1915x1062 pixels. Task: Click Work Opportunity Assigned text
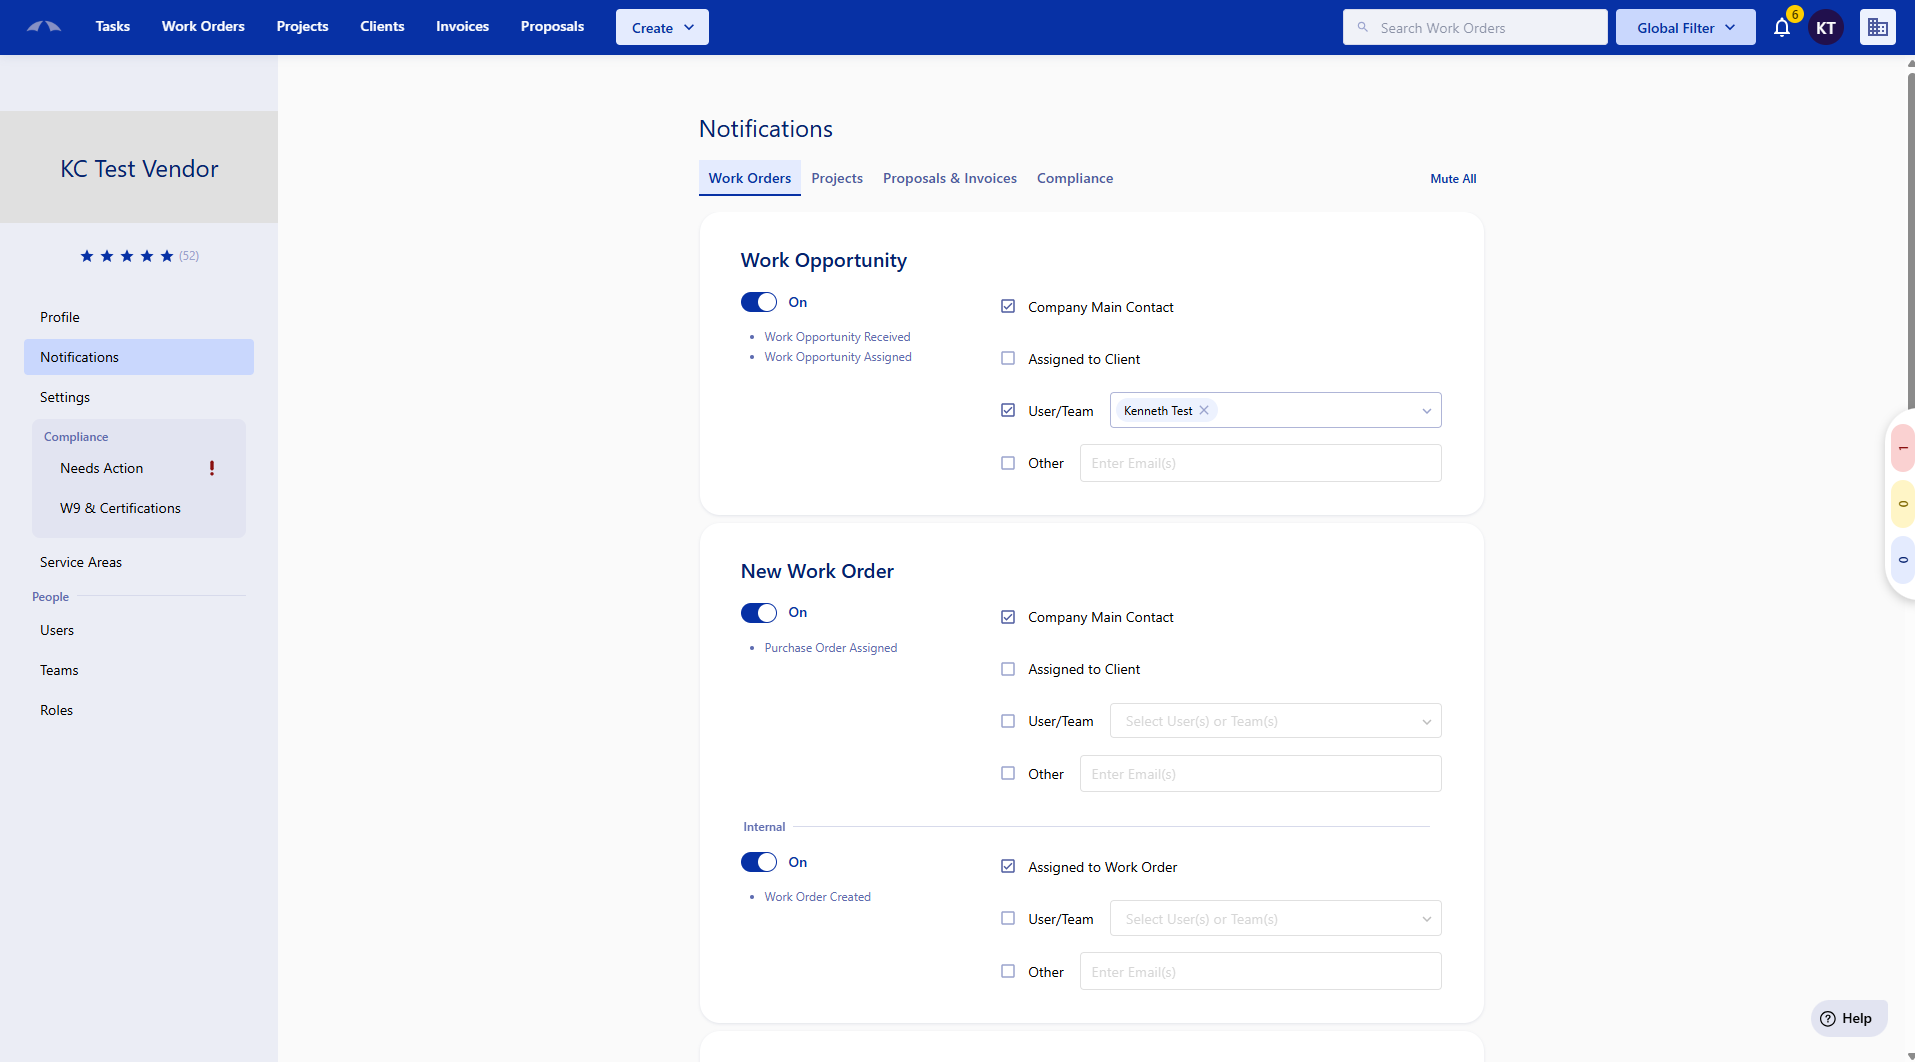(x=838, y=357)
